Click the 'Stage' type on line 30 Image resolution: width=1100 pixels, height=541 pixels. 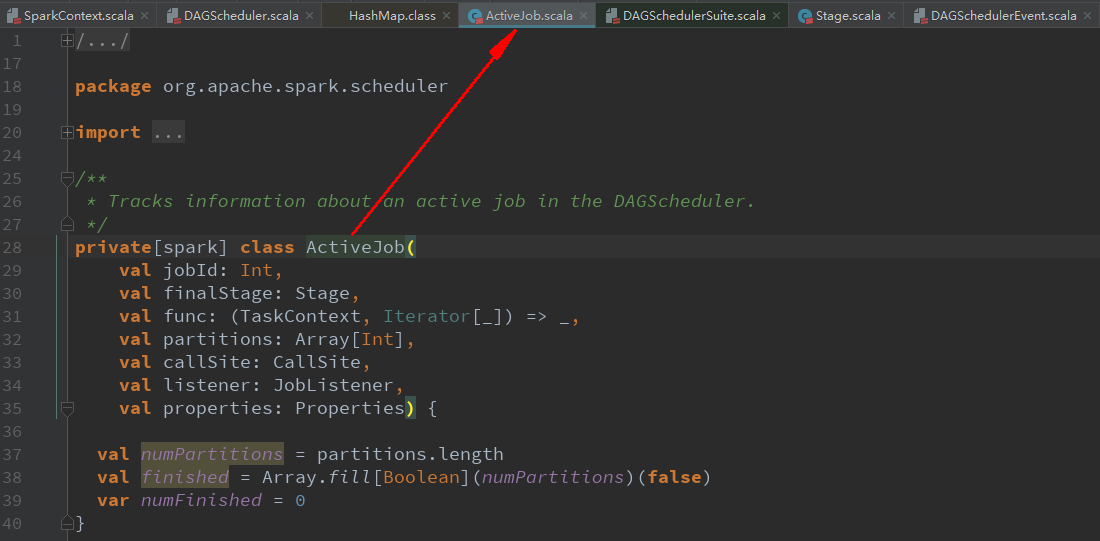(322, 293)
